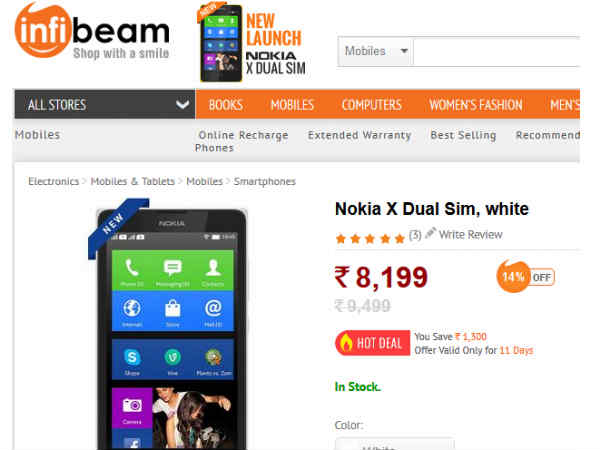Click the Write Review link

coord(470,234)
